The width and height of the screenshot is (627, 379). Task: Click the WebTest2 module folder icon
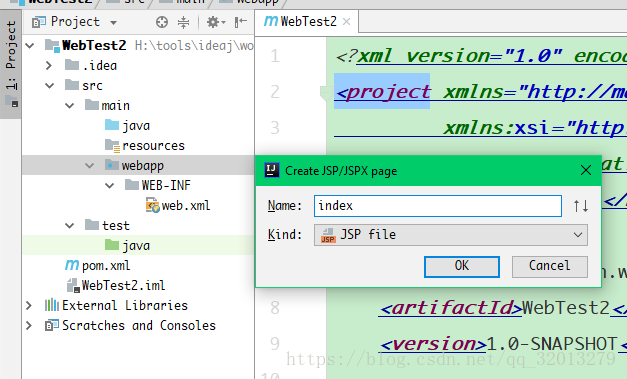pyautogui.click(x=52, y=46)
